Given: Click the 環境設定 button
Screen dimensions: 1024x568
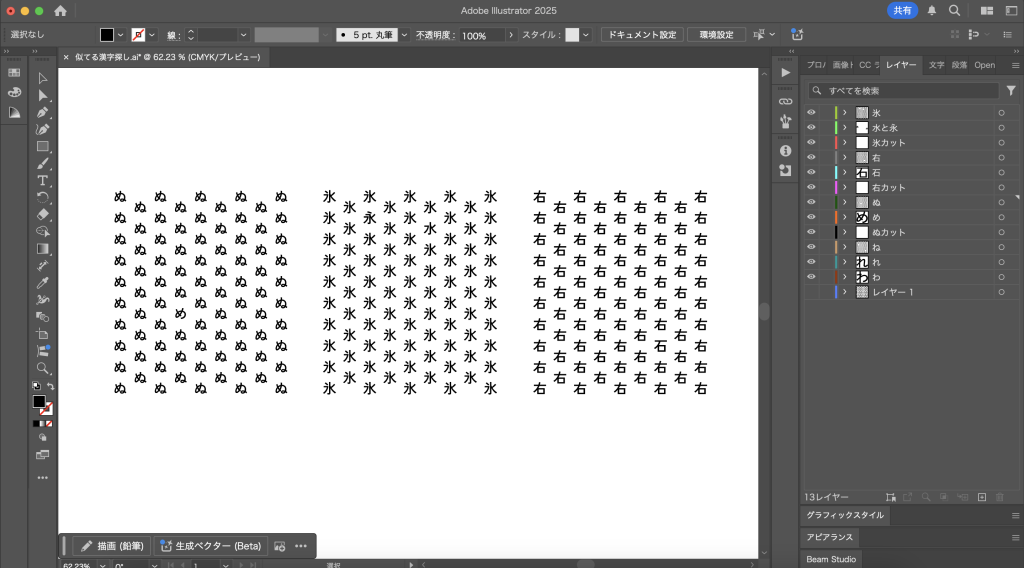Looking at the screenshot, I should (x=716, y=35).
